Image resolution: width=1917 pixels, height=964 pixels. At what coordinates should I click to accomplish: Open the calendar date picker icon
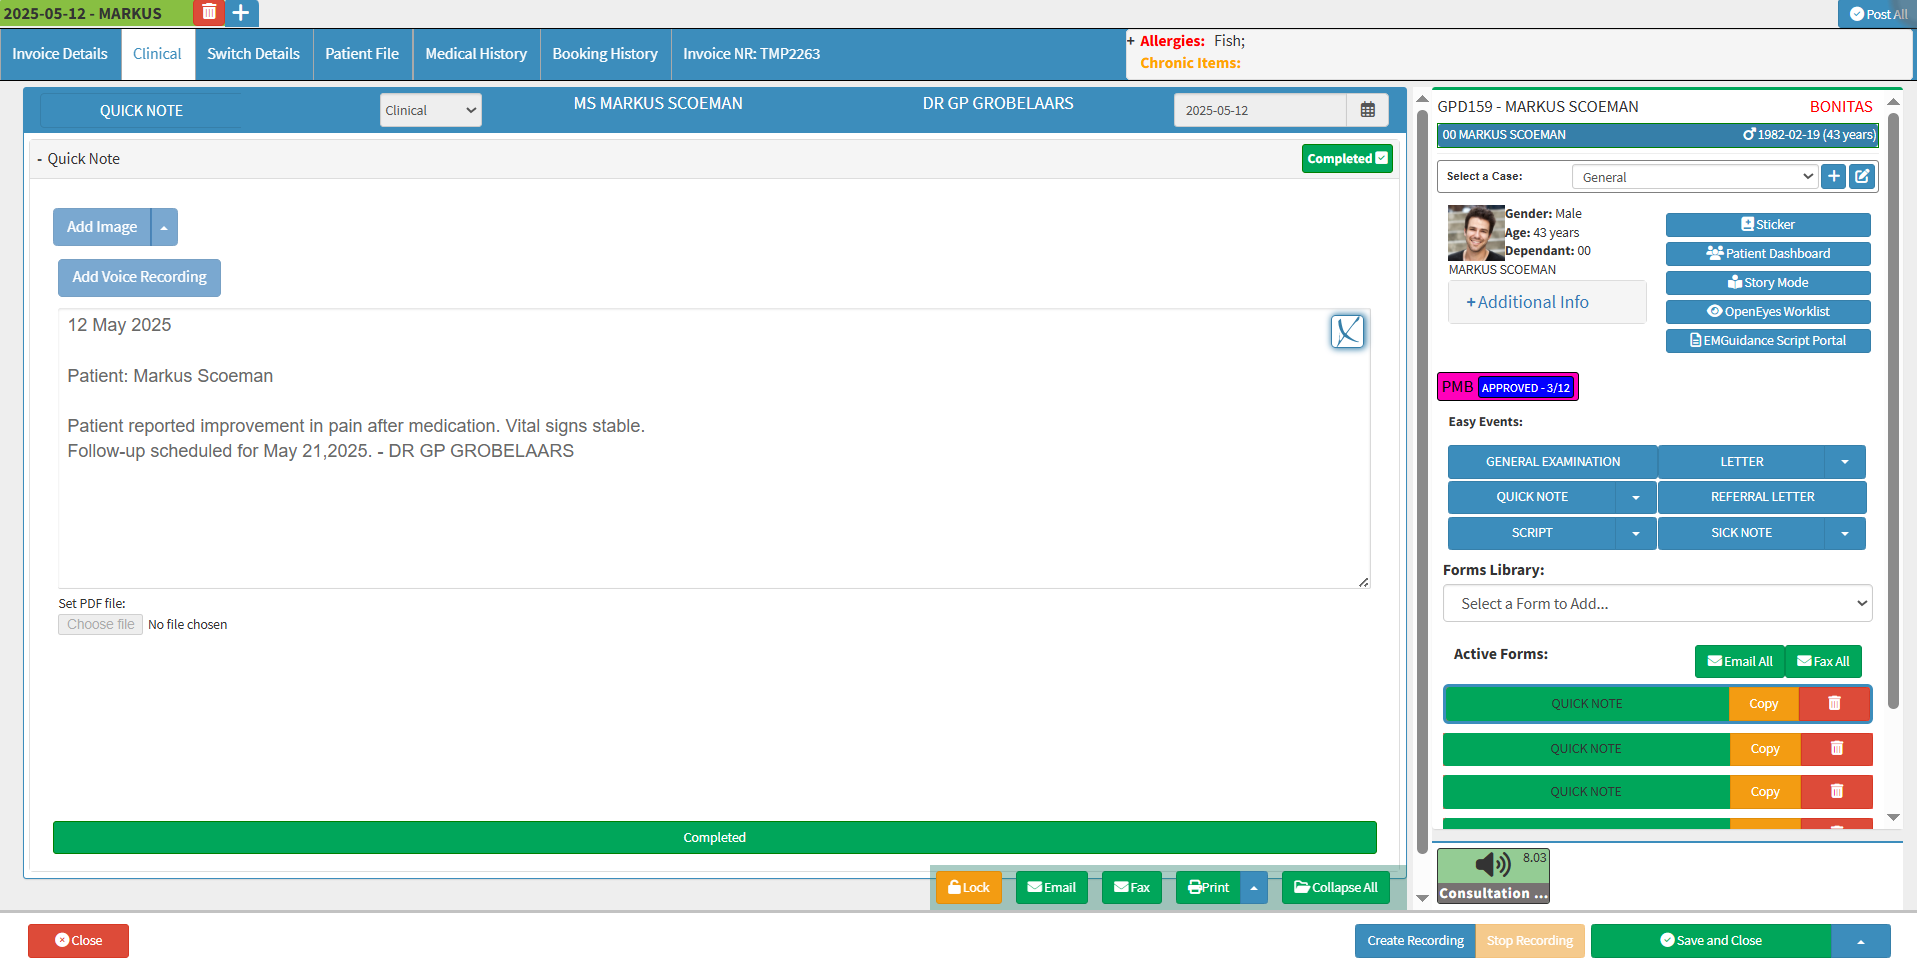click(1367, 110)
